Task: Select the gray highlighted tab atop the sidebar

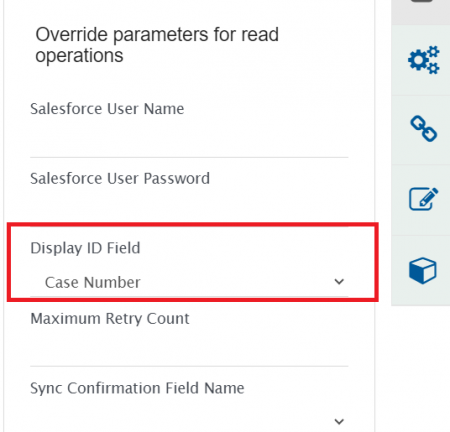Action: coord(421,12)
